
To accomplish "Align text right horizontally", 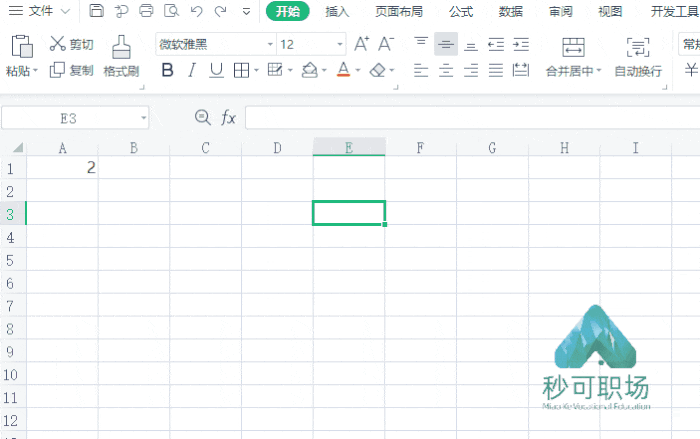I will coord(471,70).
